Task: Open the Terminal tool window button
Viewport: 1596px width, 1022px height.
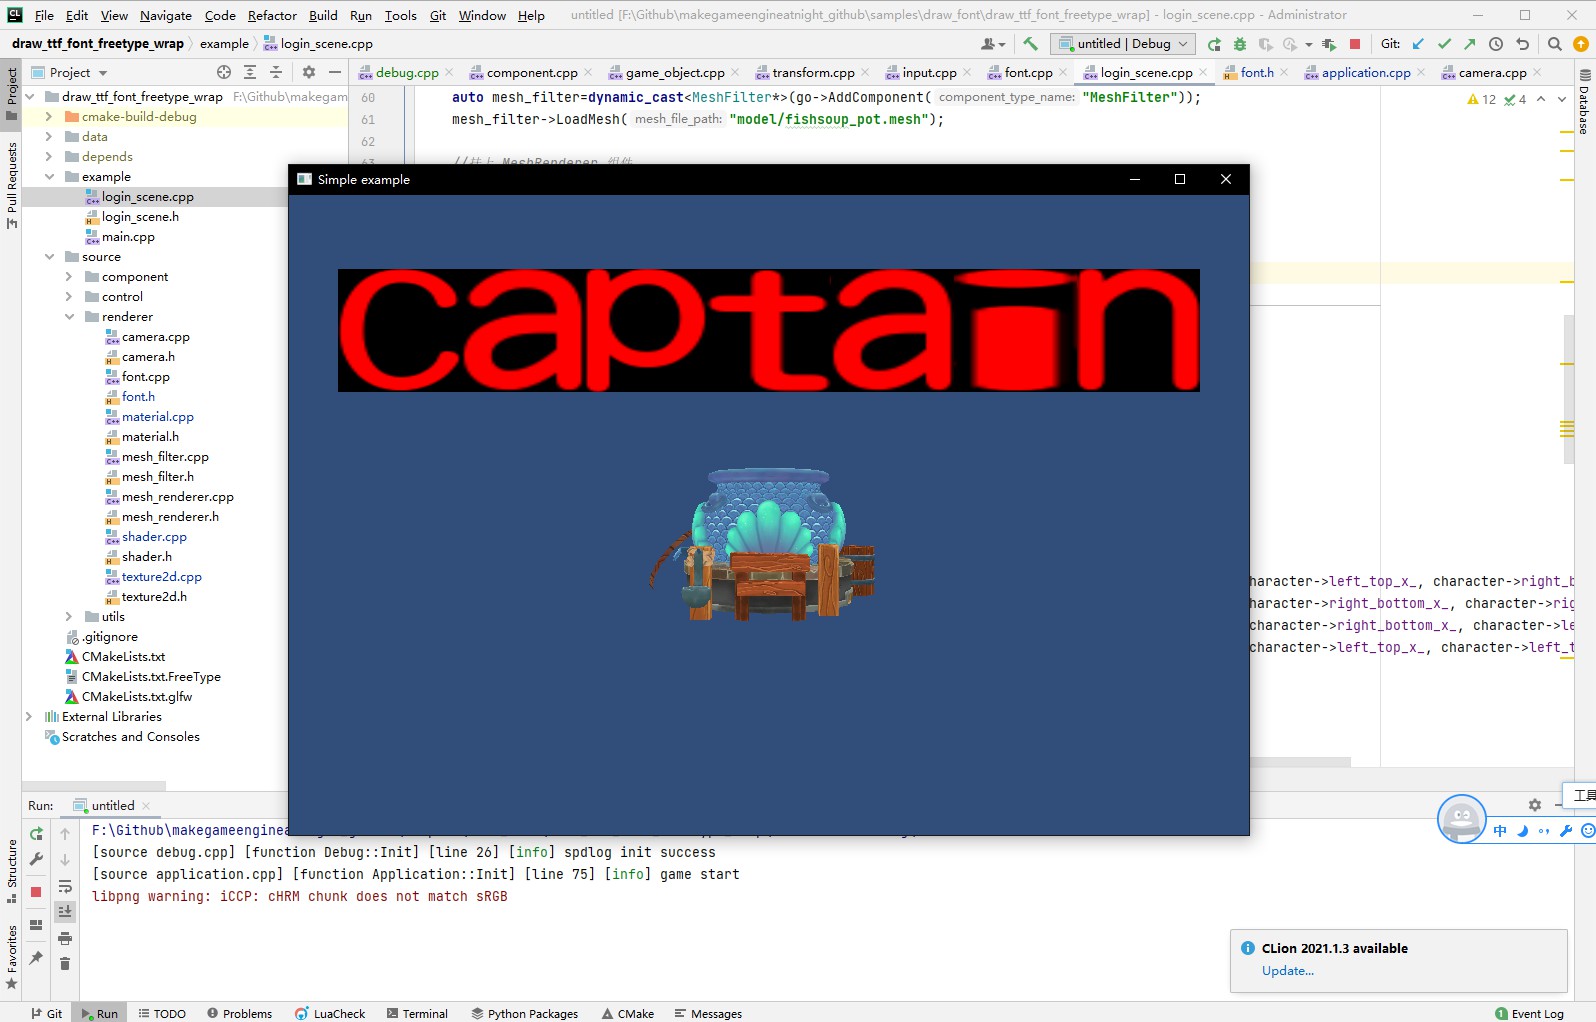Action: coord(417,1013)
